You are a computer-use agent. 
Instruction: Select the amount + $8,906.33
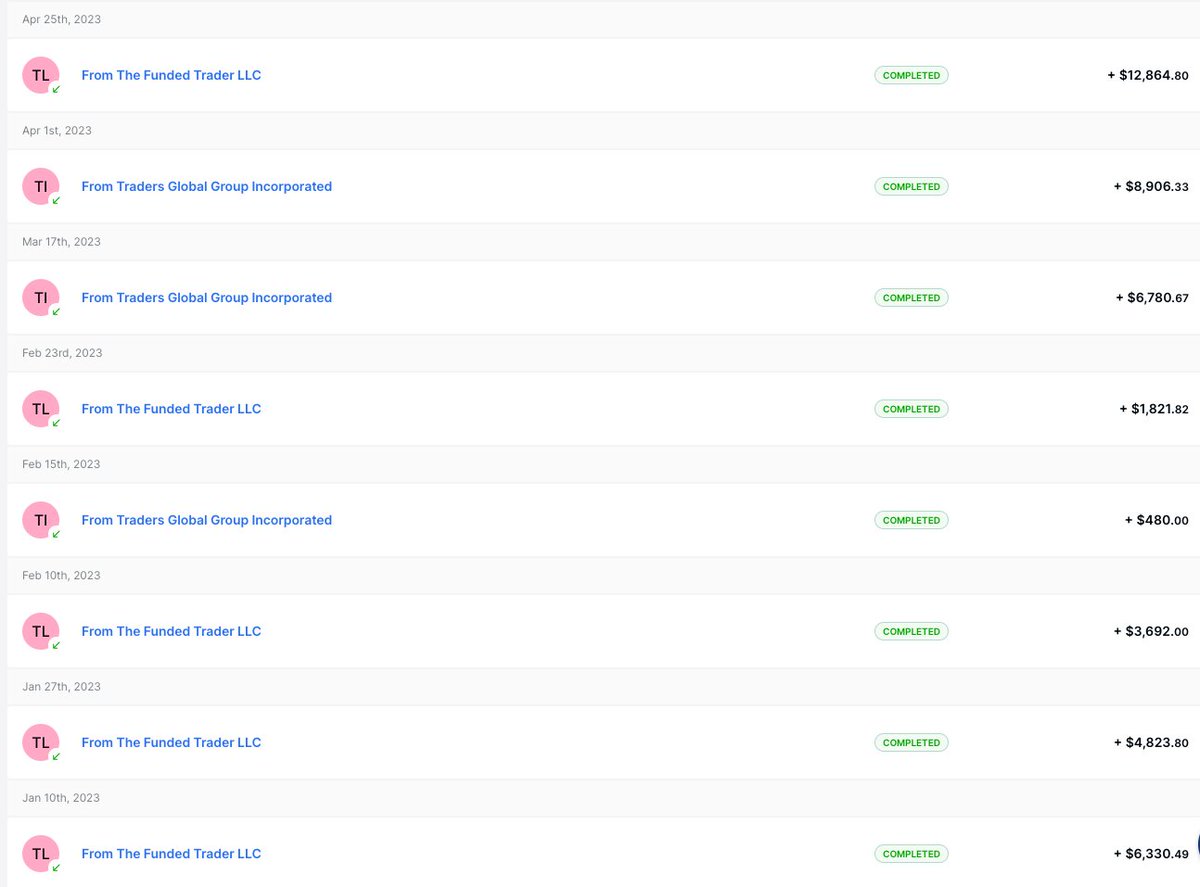[x=1151, y=186]
